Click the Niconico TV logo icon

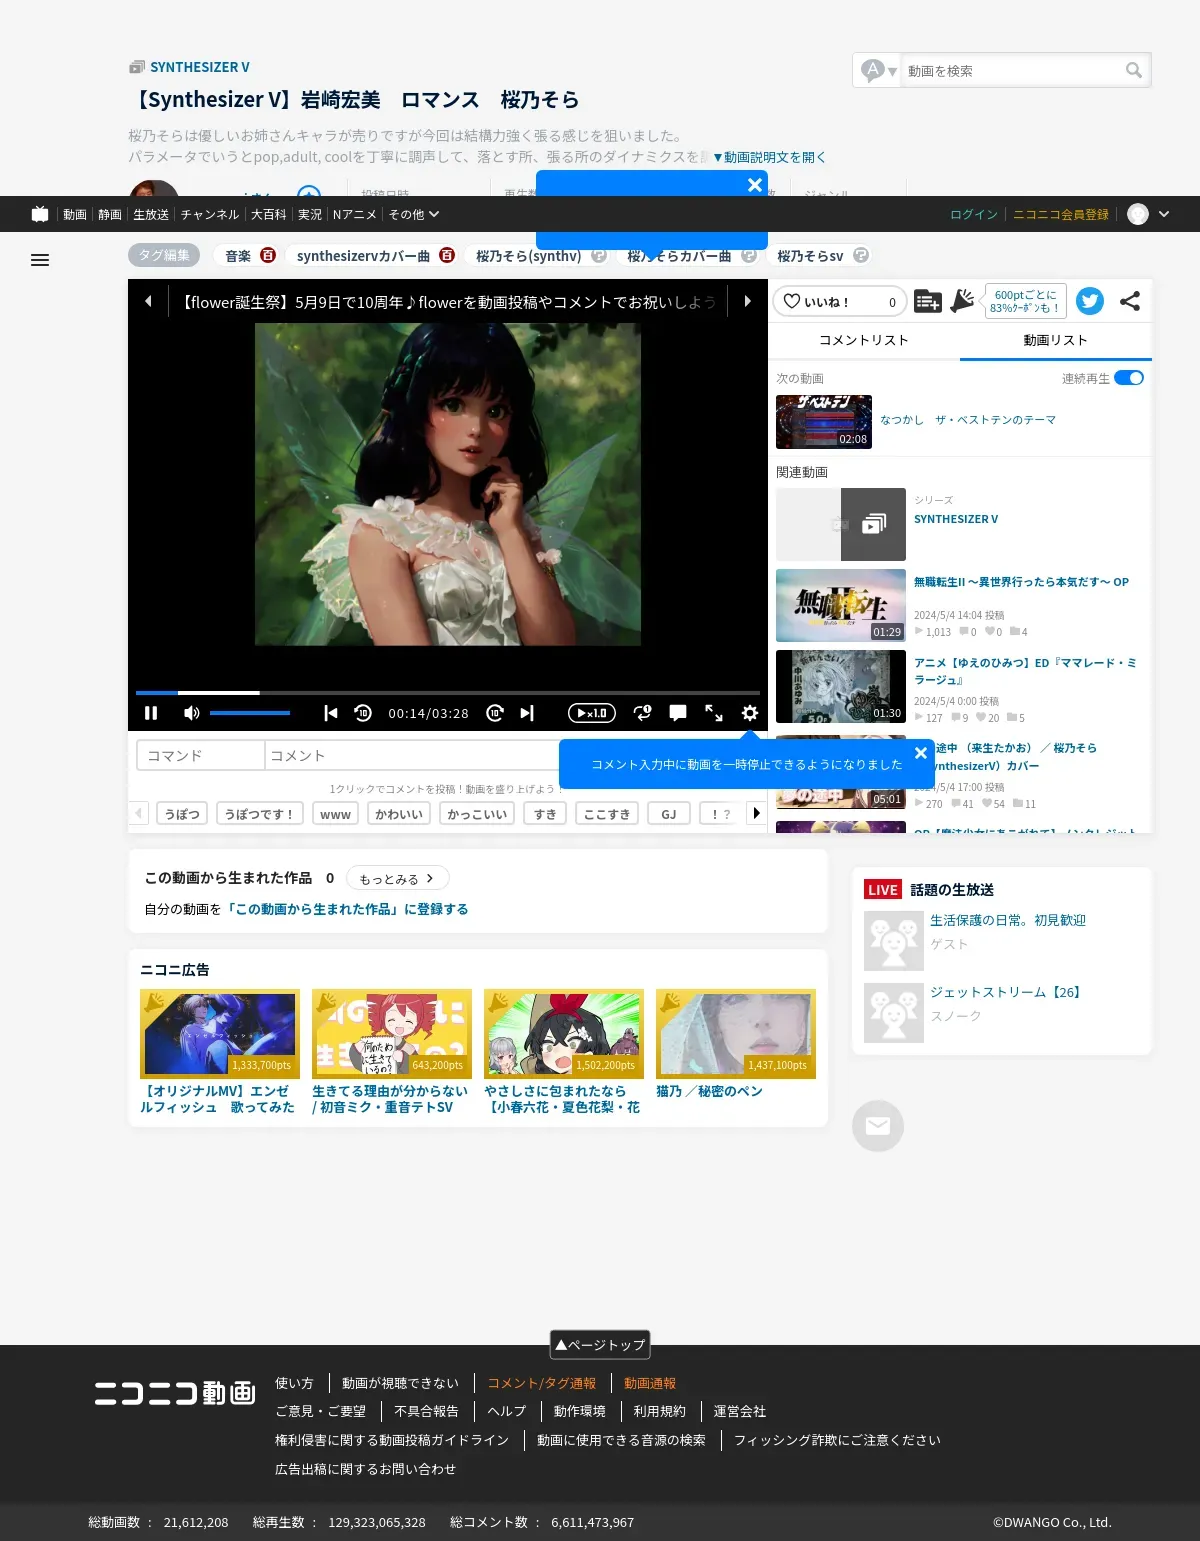click(x=40, y=214)
